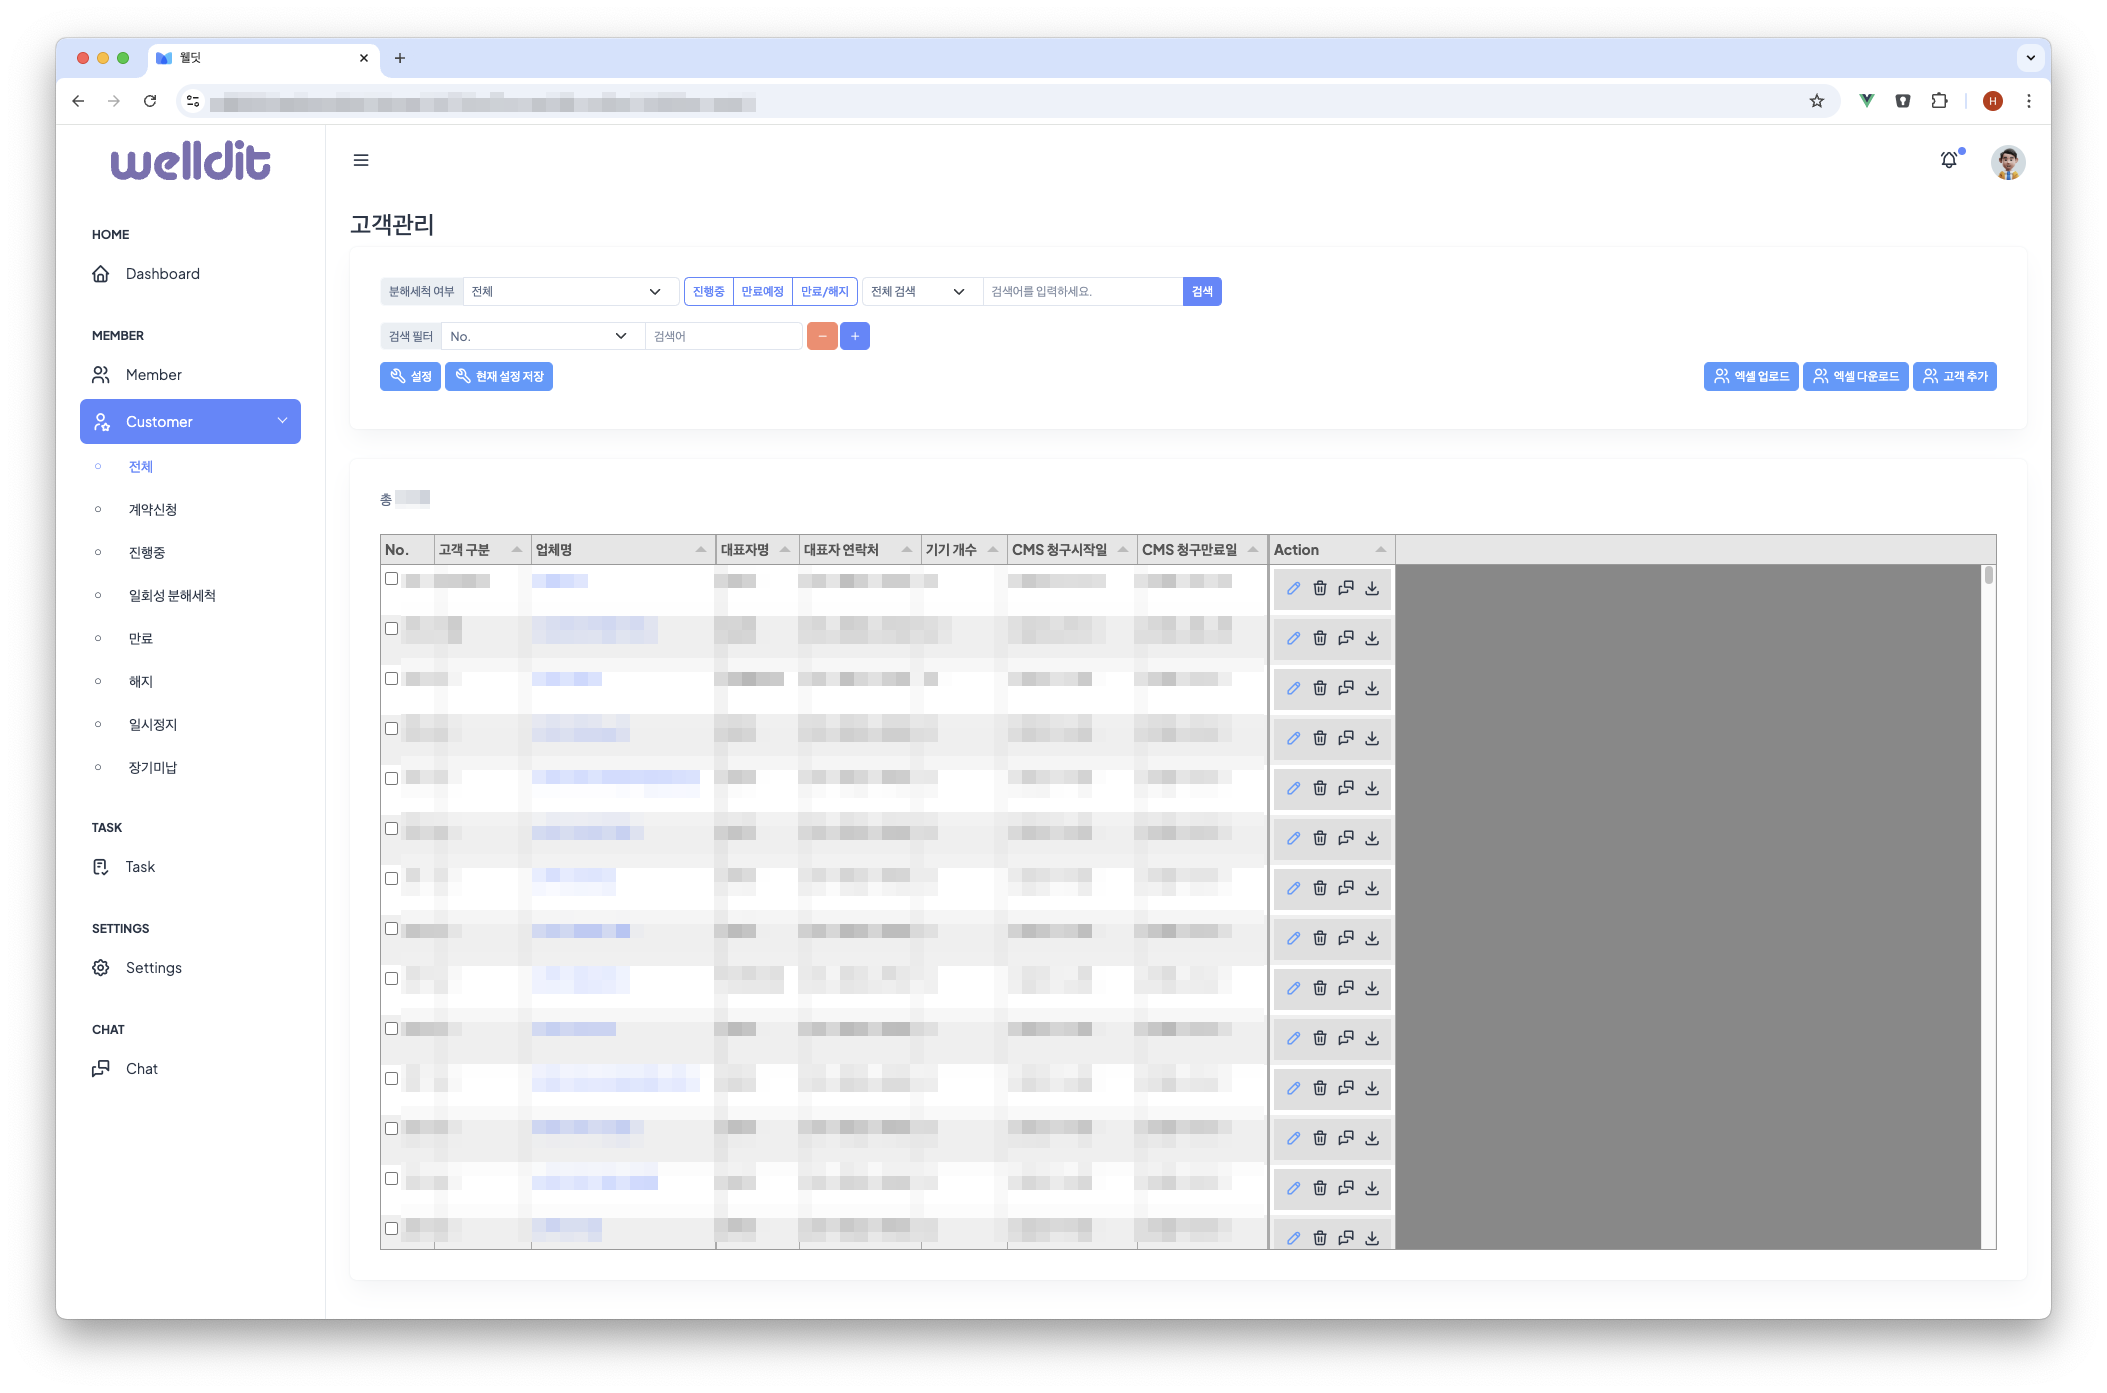Add search filter with plus button
This screenshot has height=1393, width=2107.
click(x=855, y=336)
